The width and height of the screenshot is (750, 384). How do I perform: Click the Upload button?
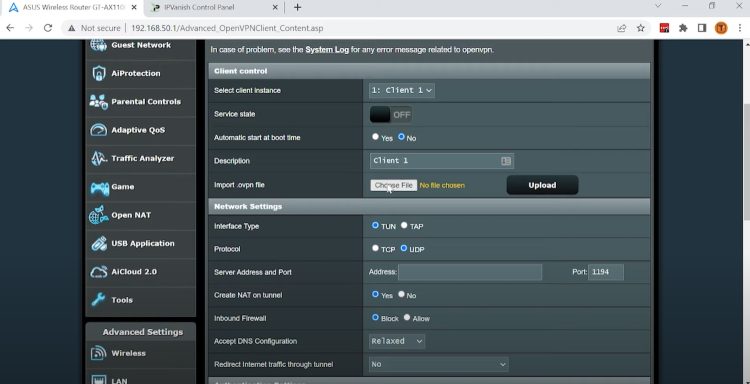point(542,185)
